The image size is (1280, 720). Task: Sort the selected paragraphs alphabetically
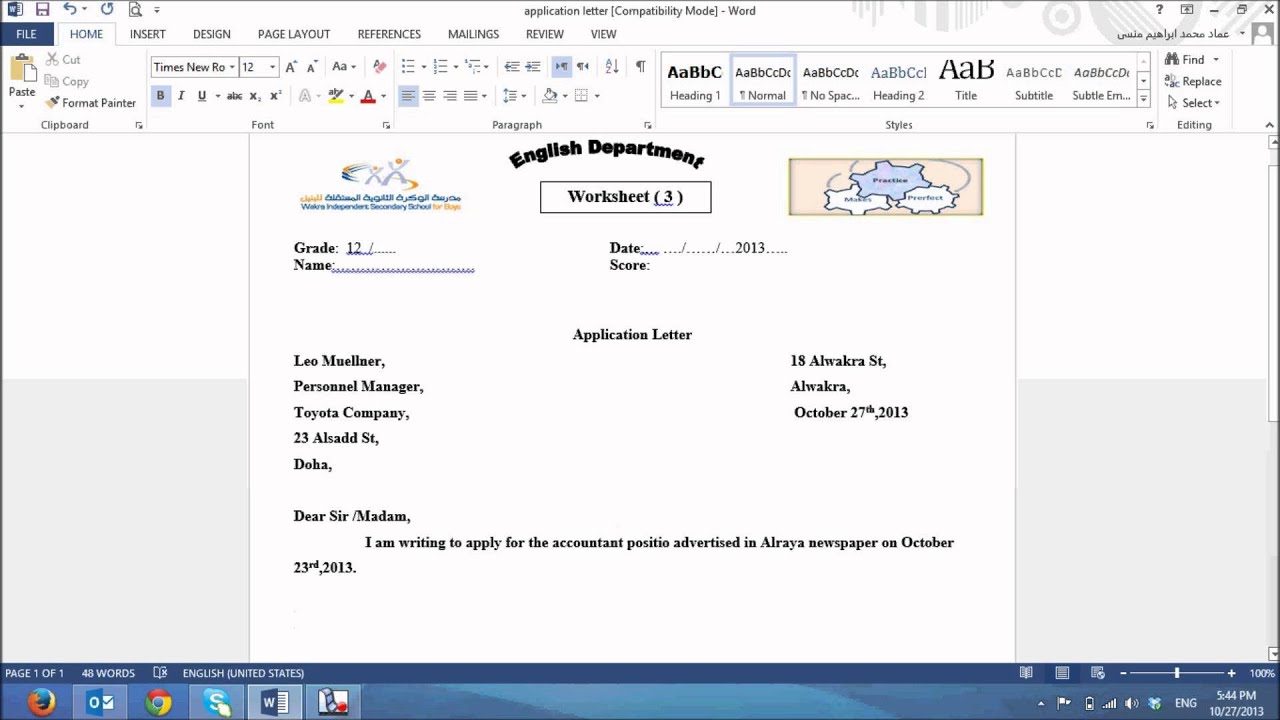coord(612,67)
